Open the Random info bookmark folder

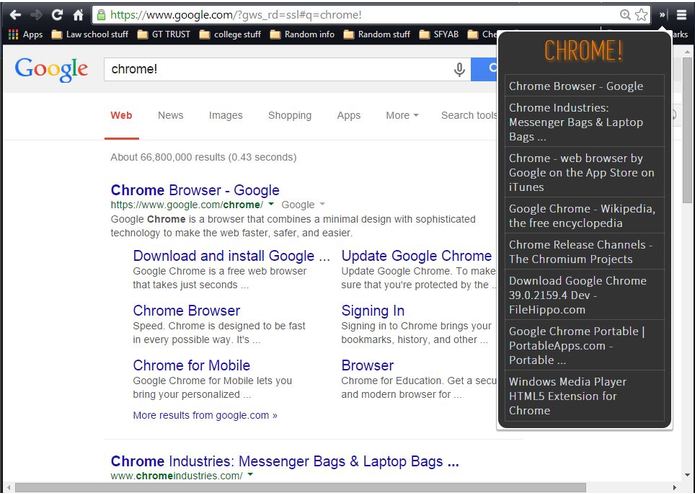(x=302, y=34)
